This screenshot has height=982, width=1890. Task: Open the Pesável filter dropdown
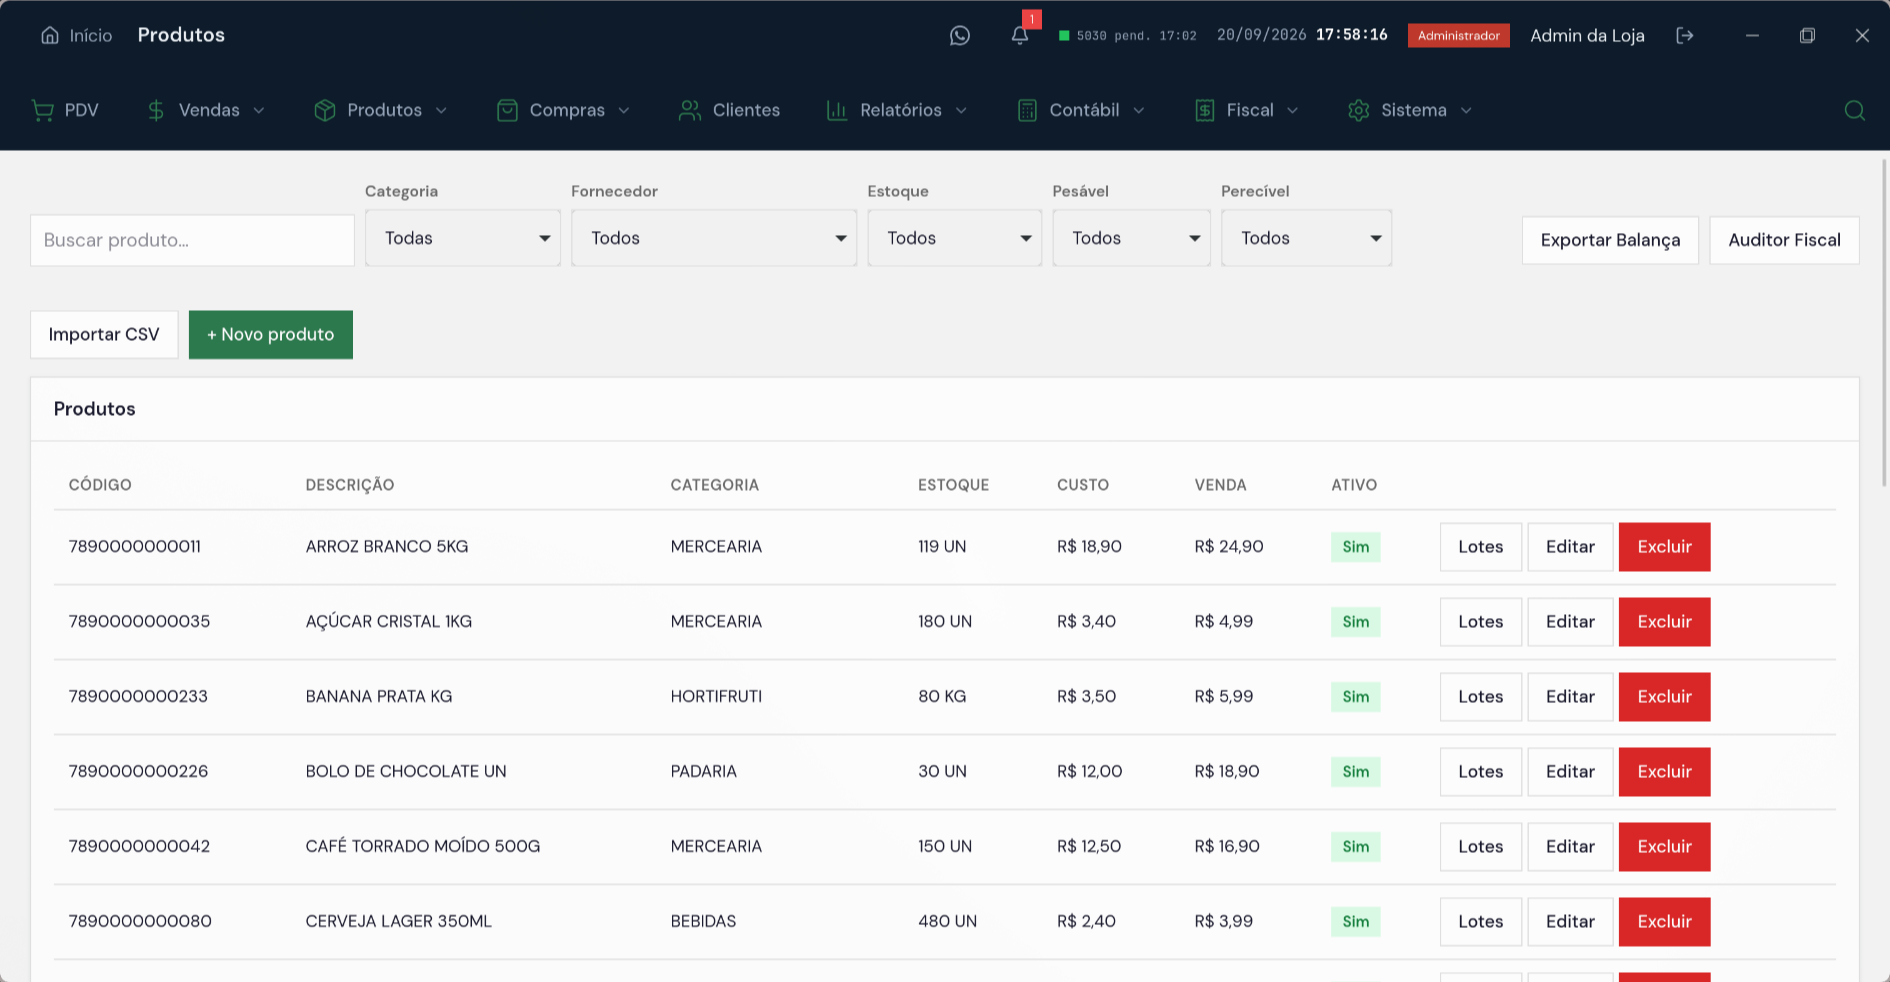click(x=1132, y=238)
